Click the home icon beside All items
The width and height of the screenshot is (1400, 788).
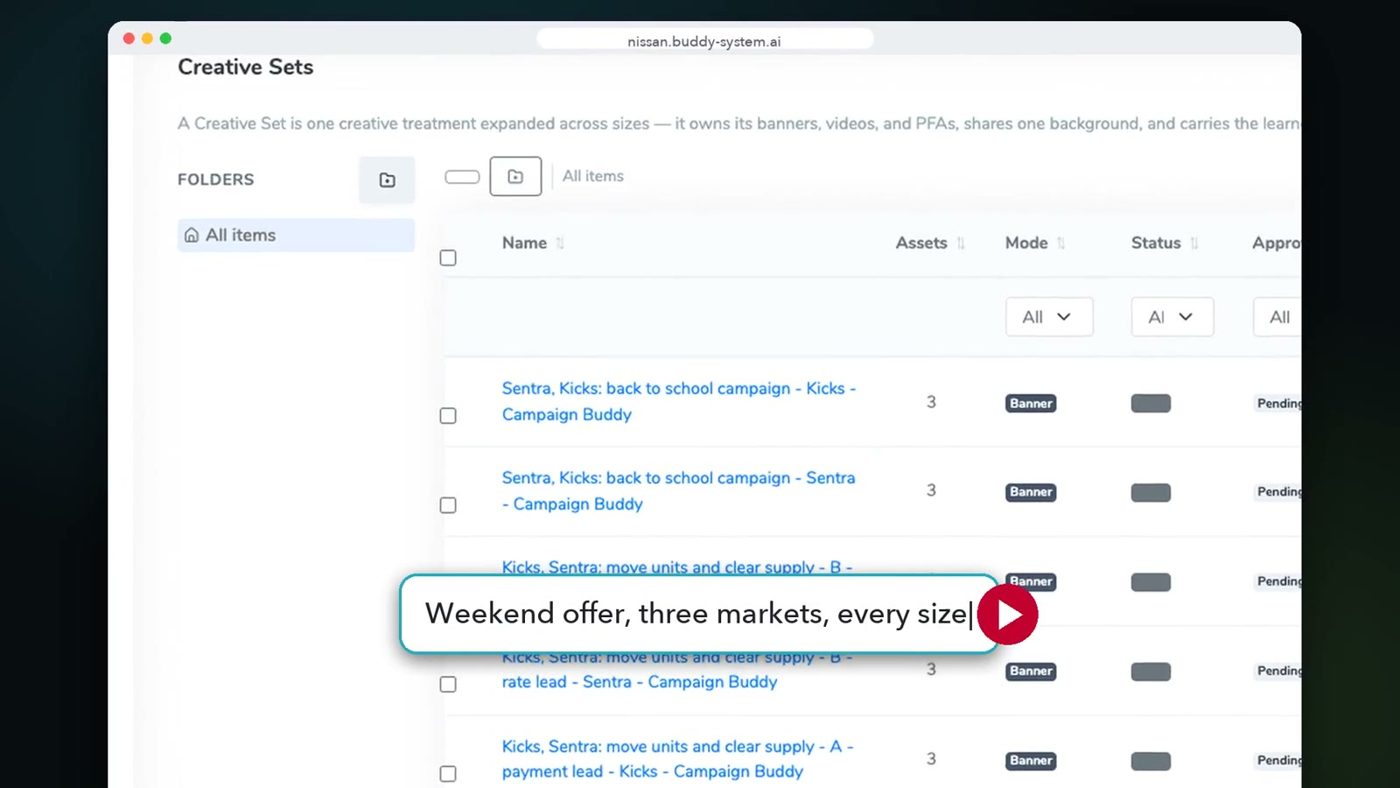191,236
